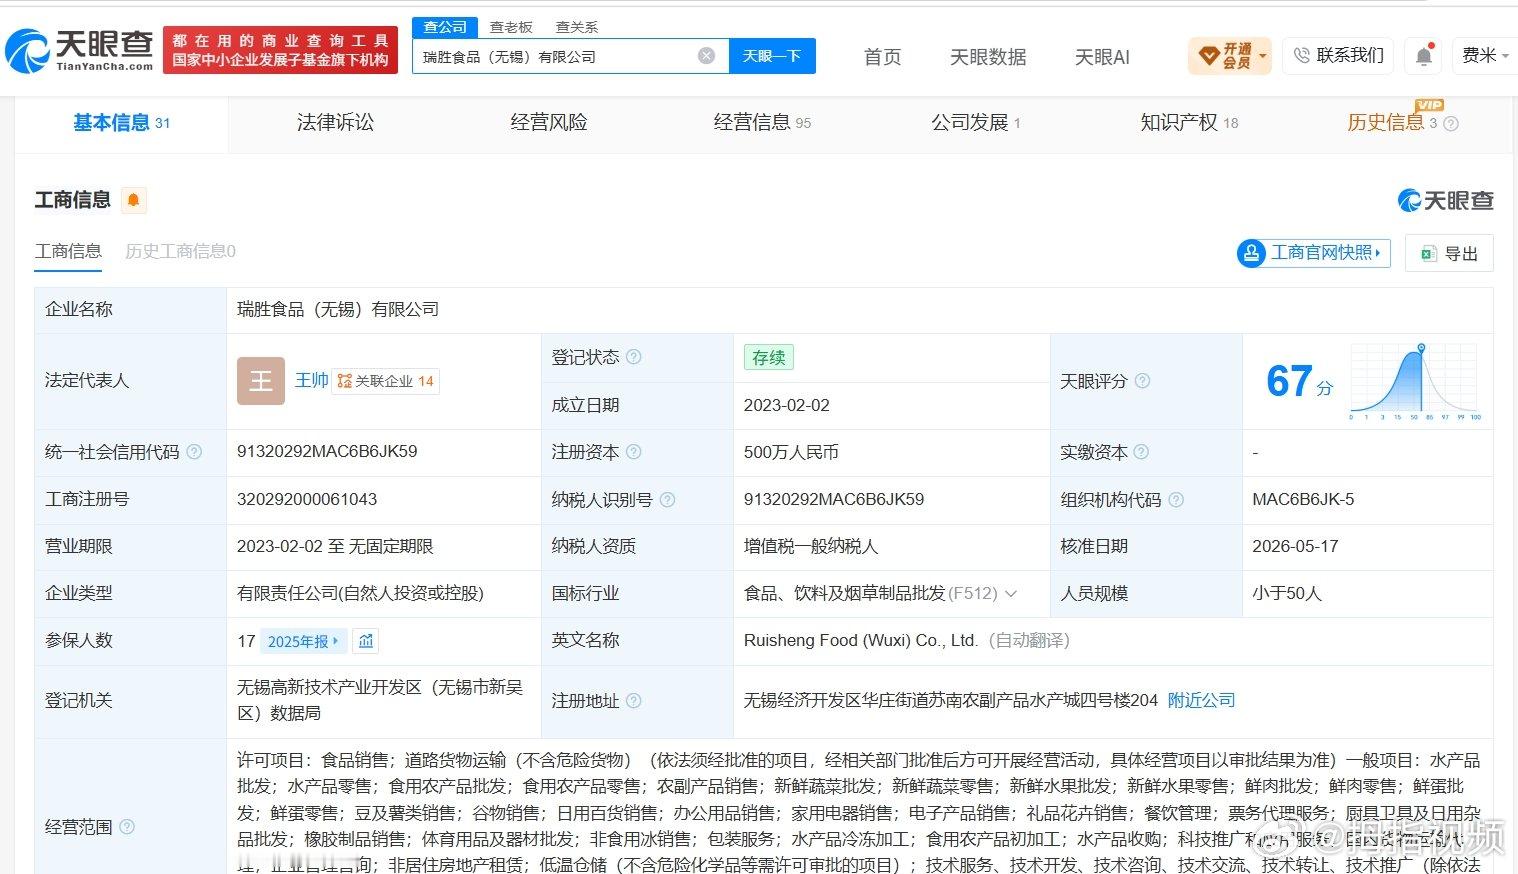Open the 基本信息 tab

[x=121, y=123]
